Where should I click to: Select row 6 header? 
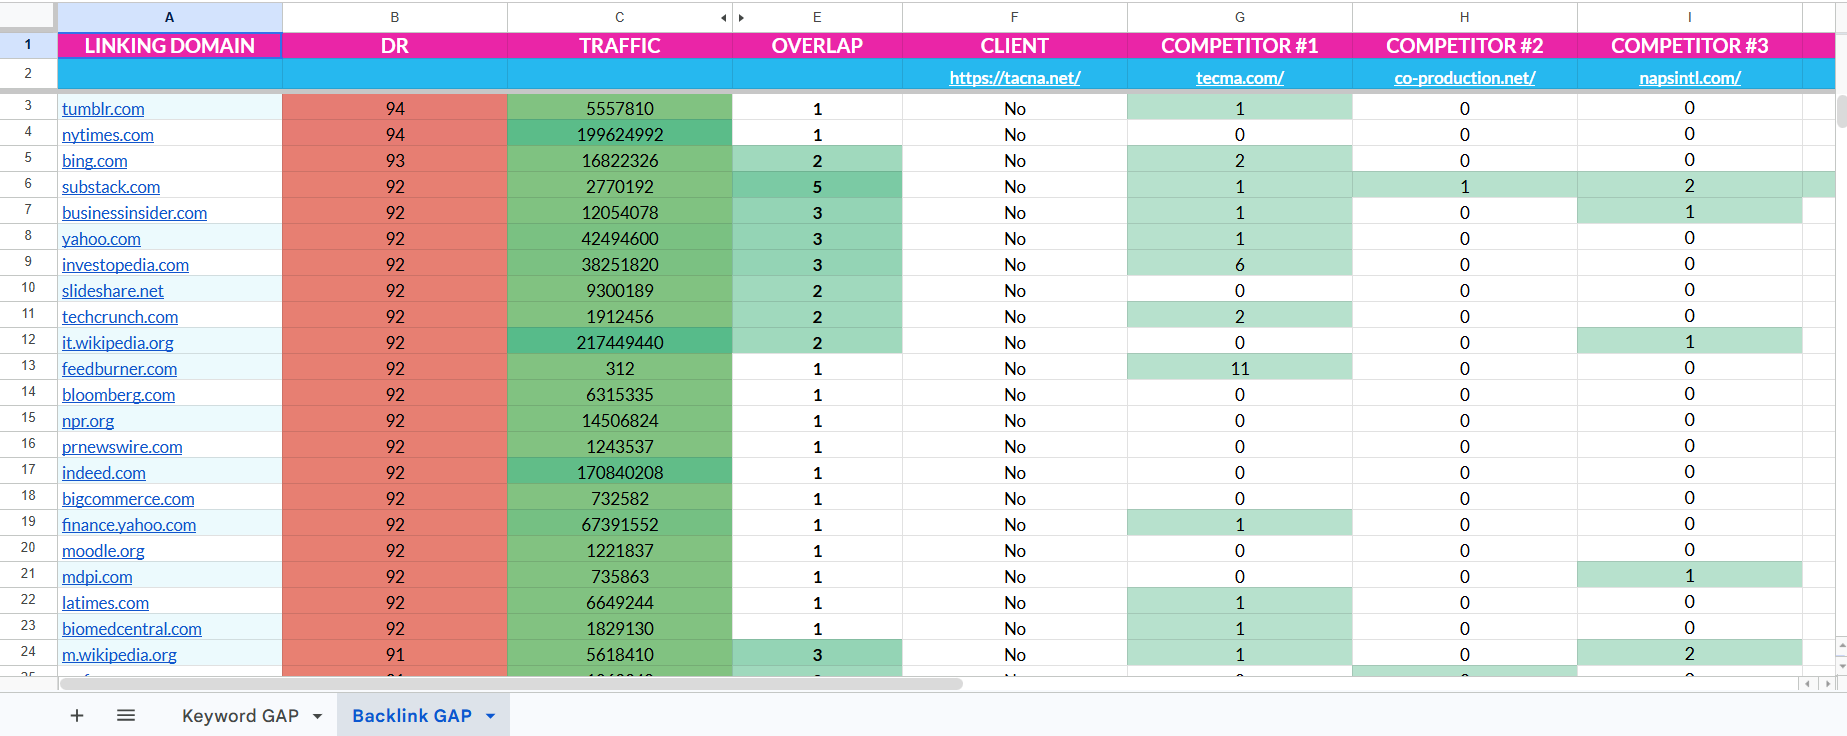tap(28, 184)
